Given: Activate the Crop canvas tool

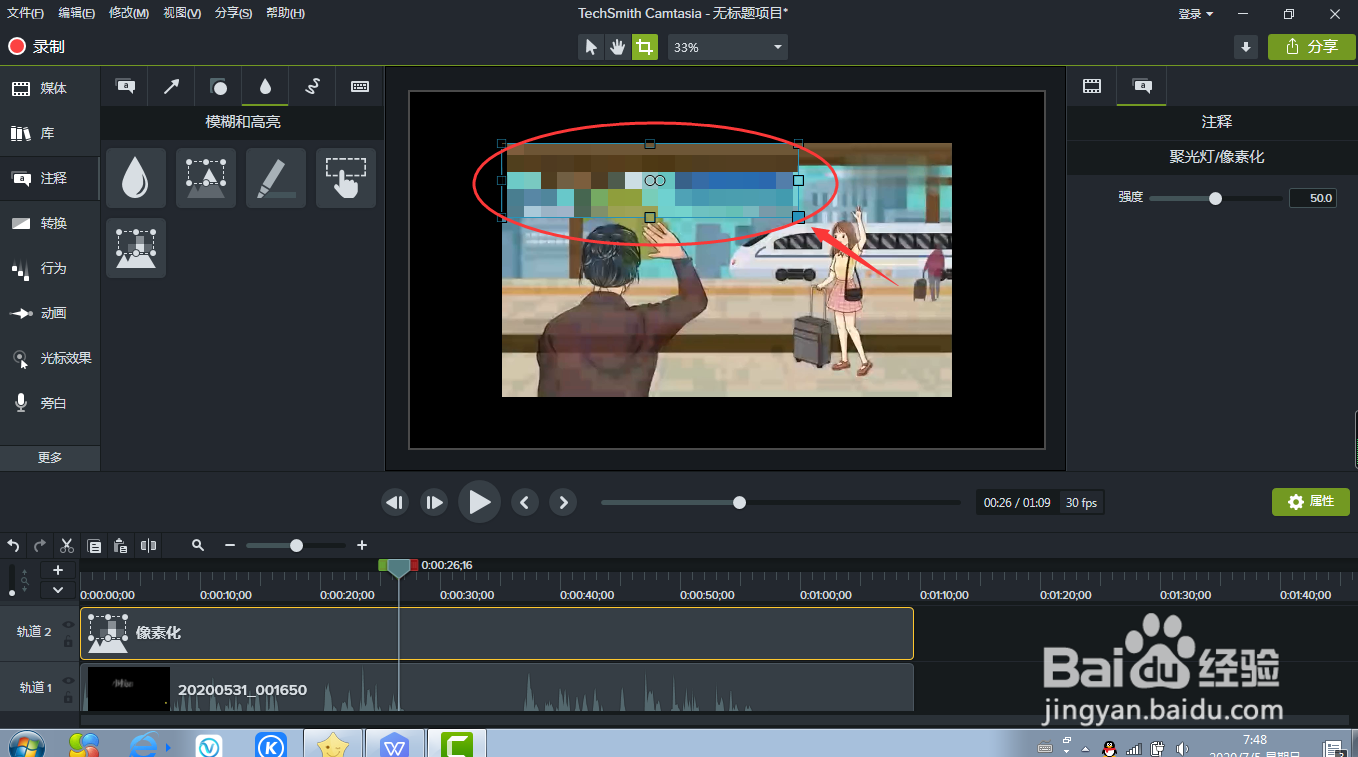Looking at the screenshot, I should (645, 47).
